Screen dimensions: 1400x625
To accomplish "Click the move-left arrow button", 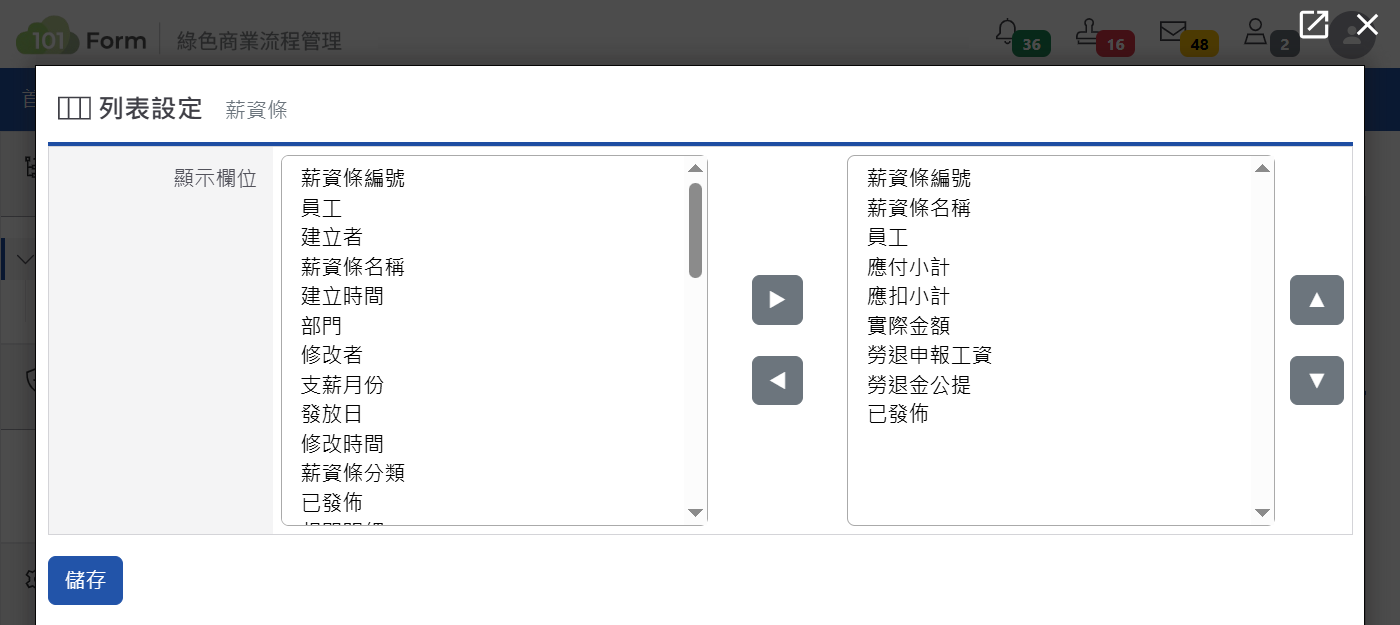I will point(777,380).
